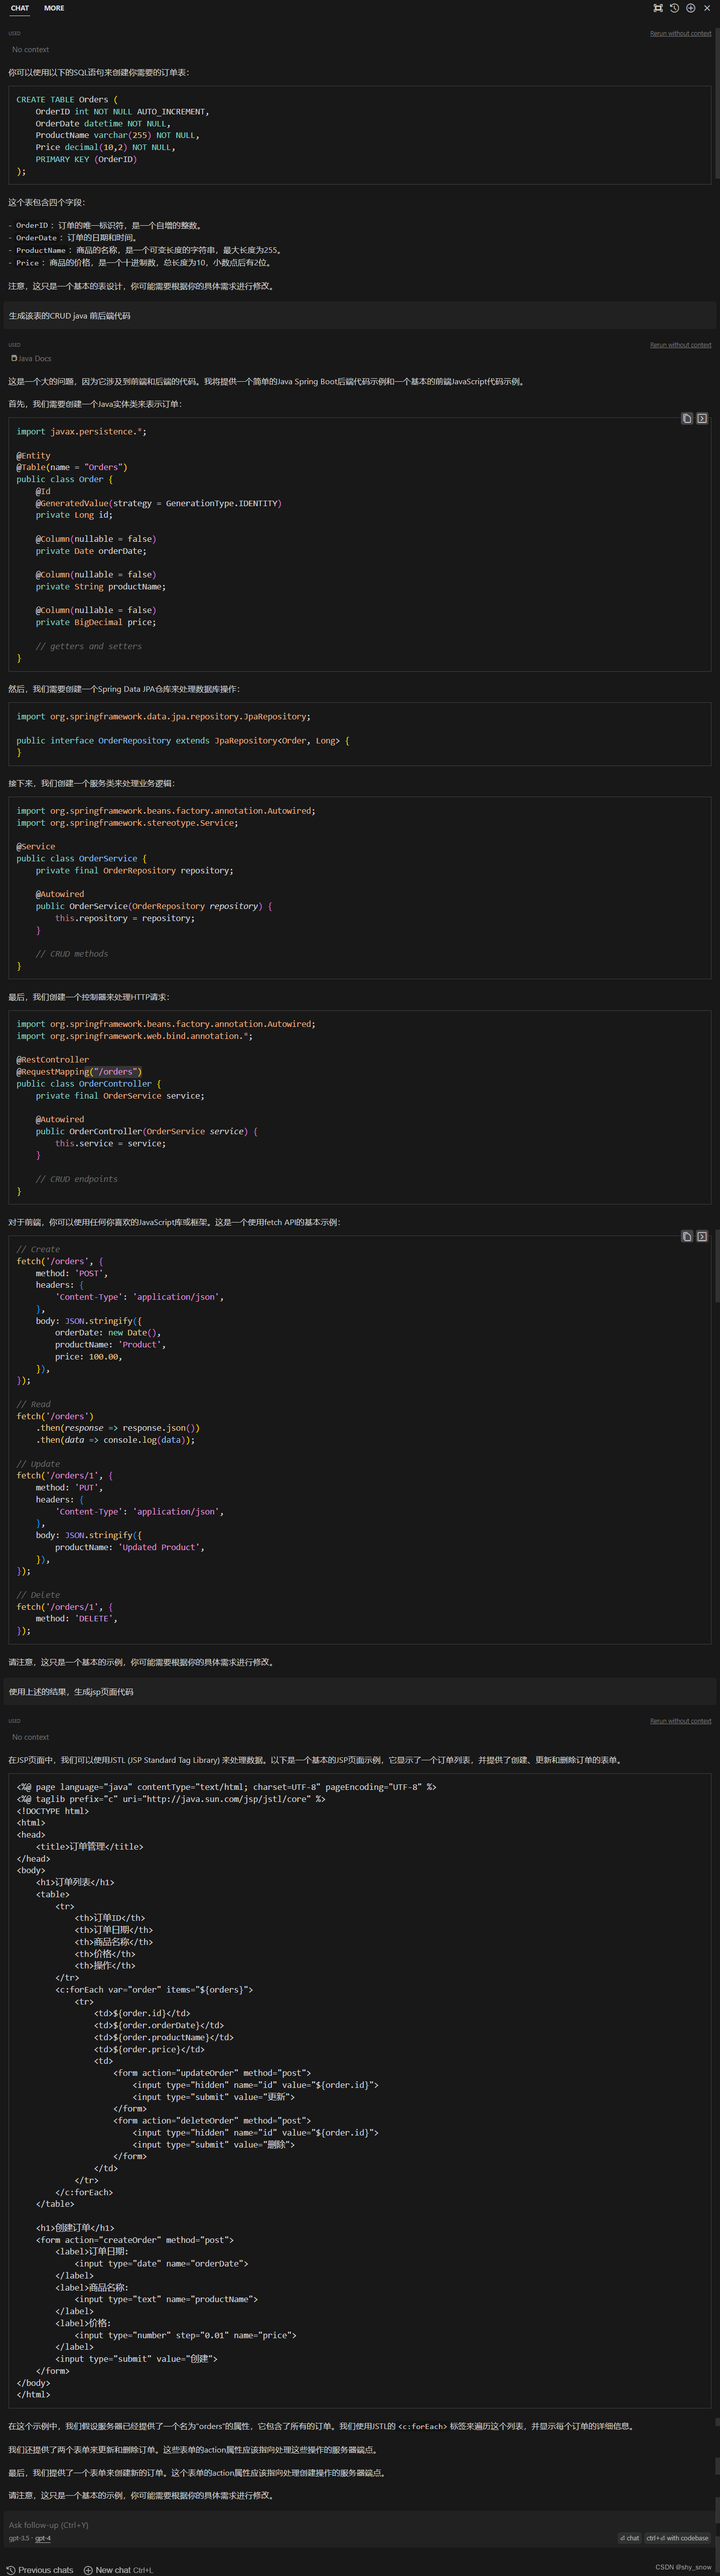Image resolution: width=720 pixels, height=2576 pixels.
Task: Click the 'PRIMARY KEY (OrderID)' code line
Action: coord(86,160)
